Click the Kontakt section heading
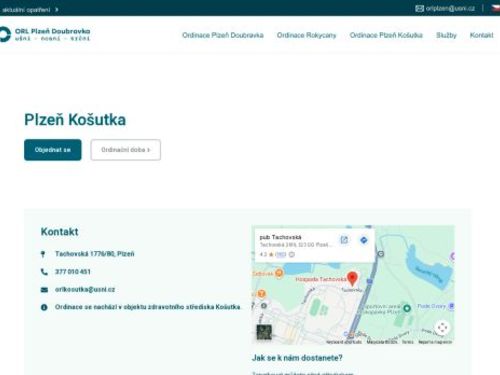500x375 pixels. tap(59, 232)
